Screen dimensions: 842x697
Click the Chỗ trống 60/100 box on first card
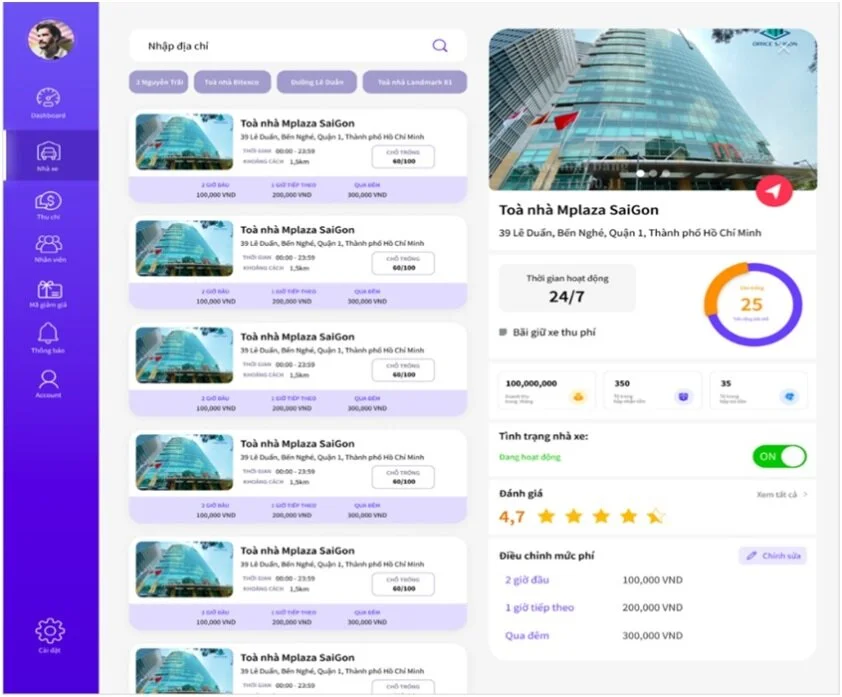(403, 157)
